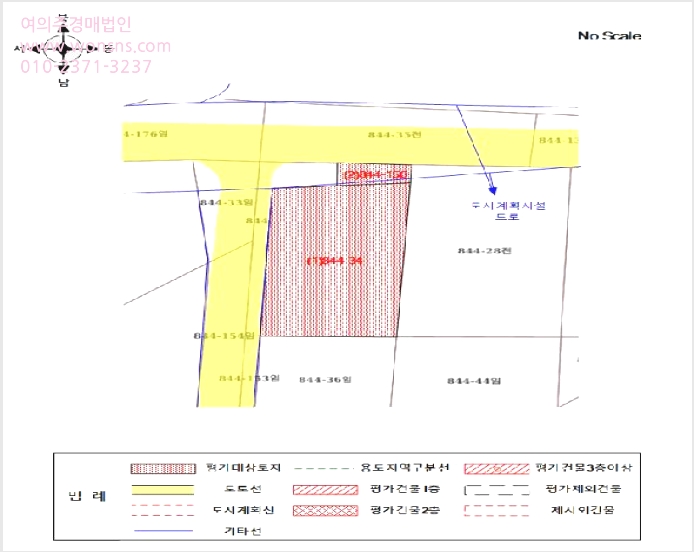Image resolution: width=694 pixels, height=552 pixels.
Task: Click the blue 도시계획시설 도로 annotation text
Action: (x=508, y=211)
